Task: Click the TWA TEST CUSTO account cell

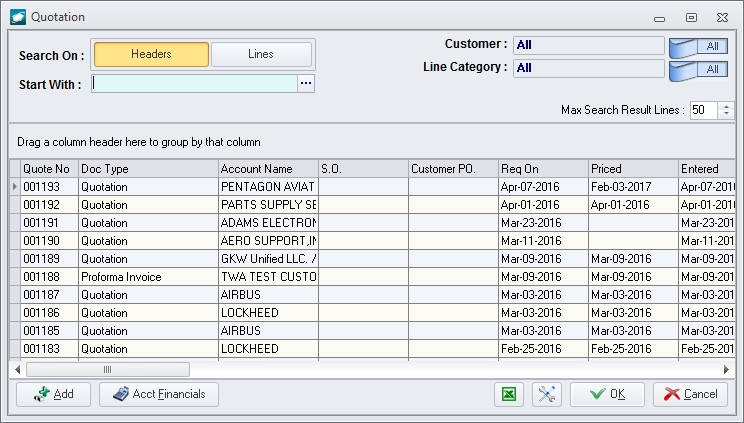Action: tap(268, 277)
